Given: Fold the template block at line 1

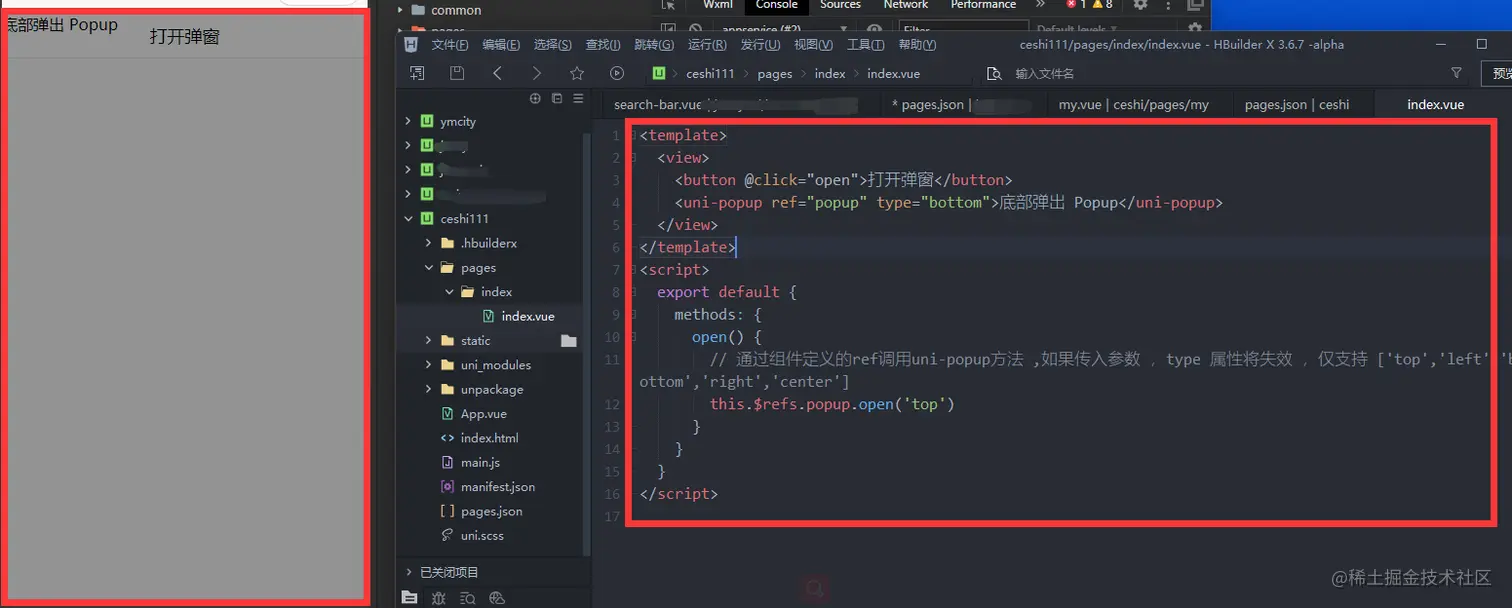Looking at the screenshot, I should (x=633, y=135).
